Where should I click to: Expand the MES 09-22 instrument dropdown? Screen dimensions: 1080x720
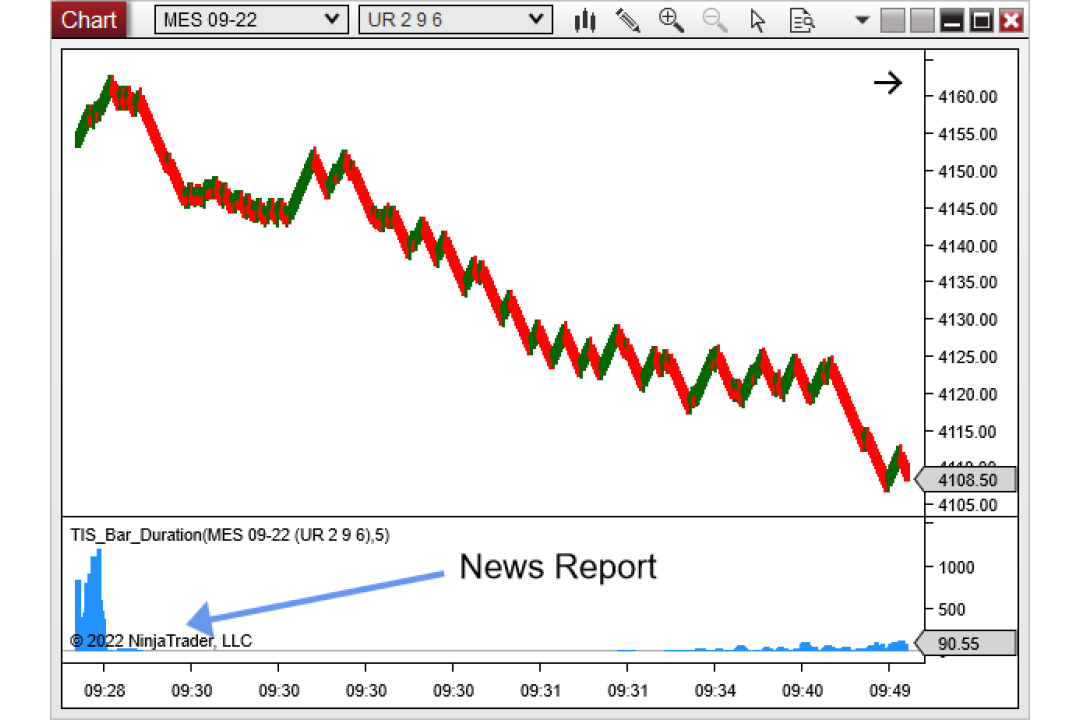[x=251, y=20]
